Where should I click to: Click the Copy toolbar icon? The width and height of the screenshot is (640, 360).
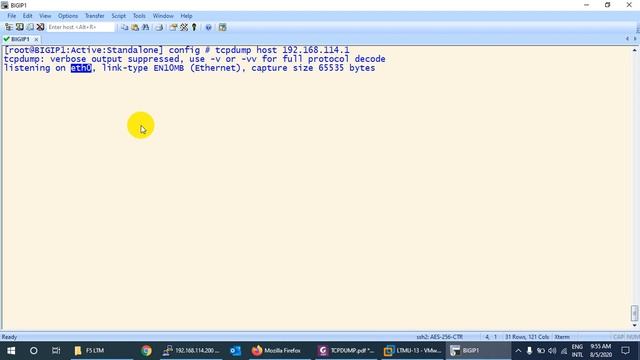[124, 27]
